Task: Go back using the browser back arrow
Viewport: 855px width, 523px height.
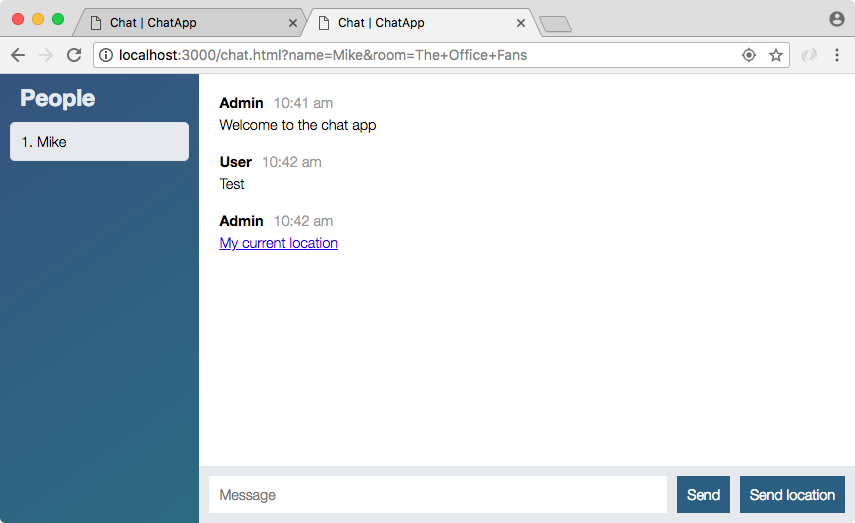Action: point(18,55)
